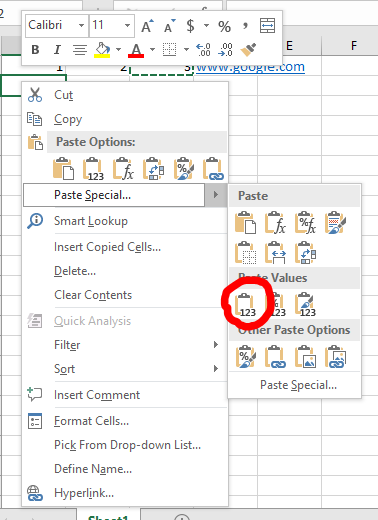Apply Accounting Number Format $ button
The image size is (378, 520).
(x=190, y=26)
